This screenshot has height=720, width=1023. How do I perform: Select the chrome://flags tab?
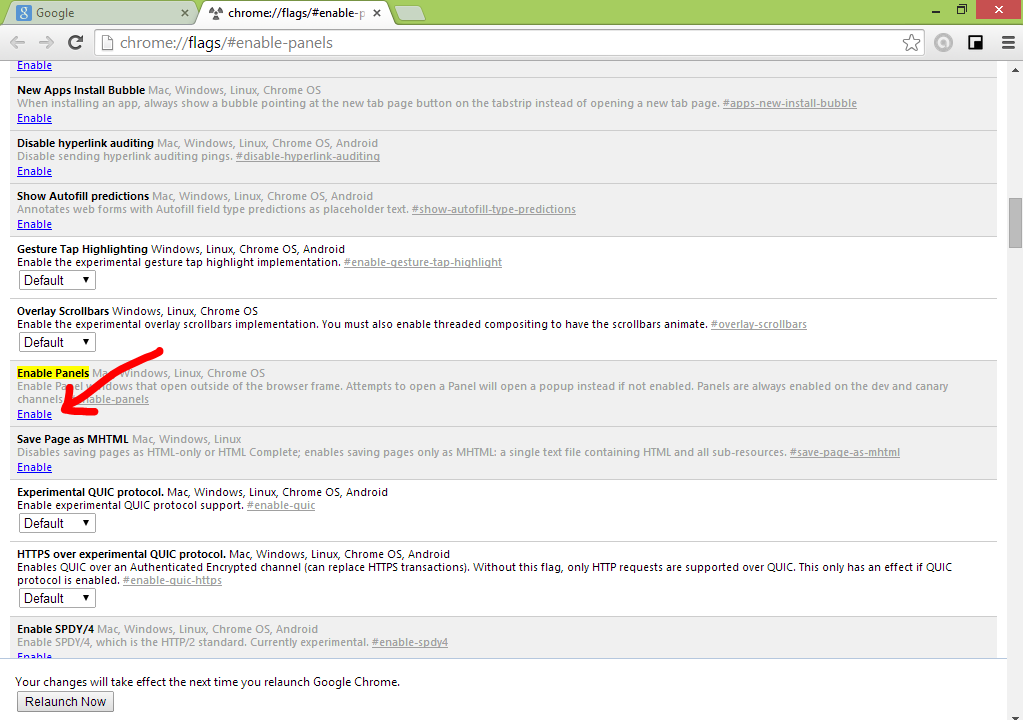pos(295,13)
